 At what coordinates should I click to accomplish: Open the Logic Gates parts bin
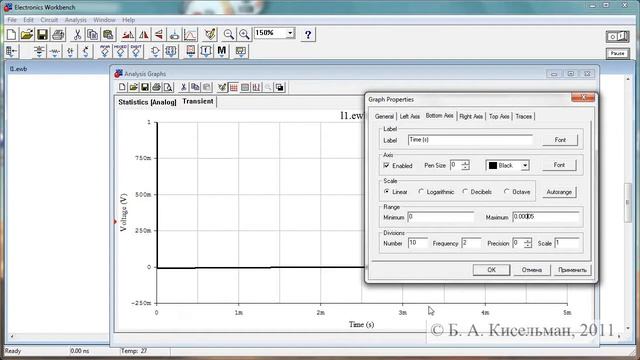(x=155, y=51)
